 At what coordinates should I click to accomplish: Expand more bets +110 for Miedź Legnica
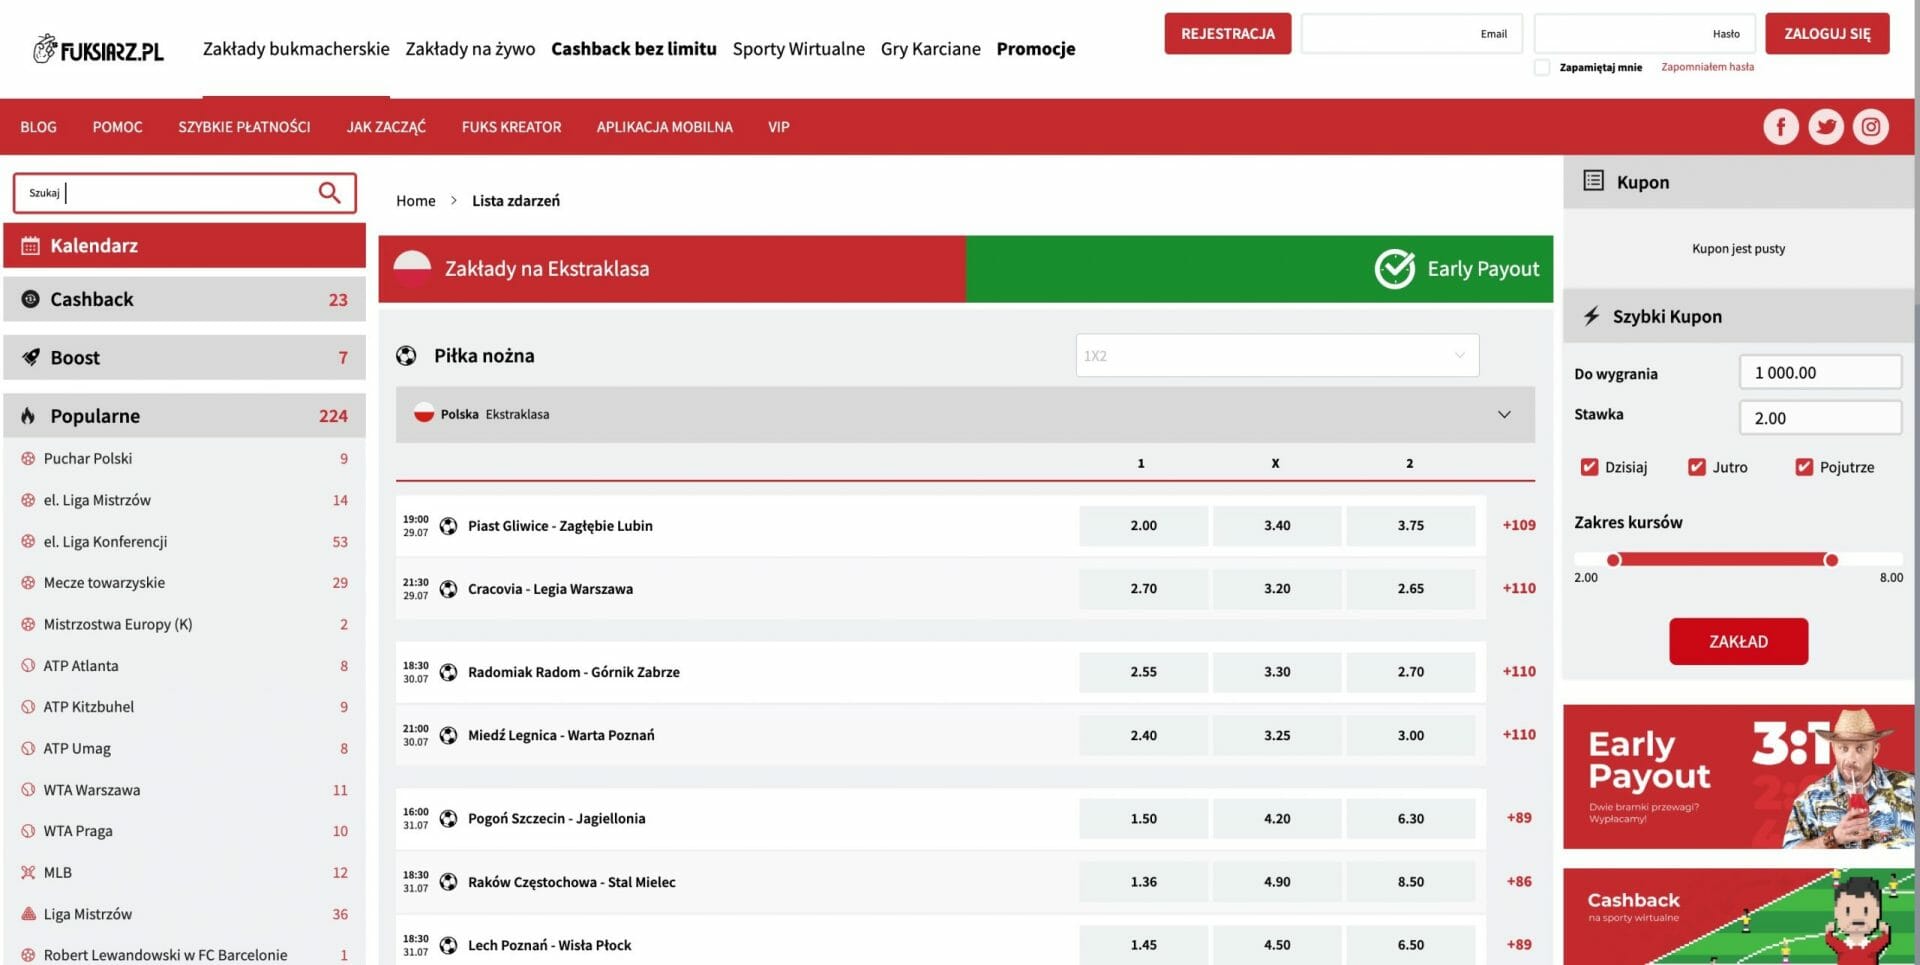pyautogui.click(x=1518, y=734)
